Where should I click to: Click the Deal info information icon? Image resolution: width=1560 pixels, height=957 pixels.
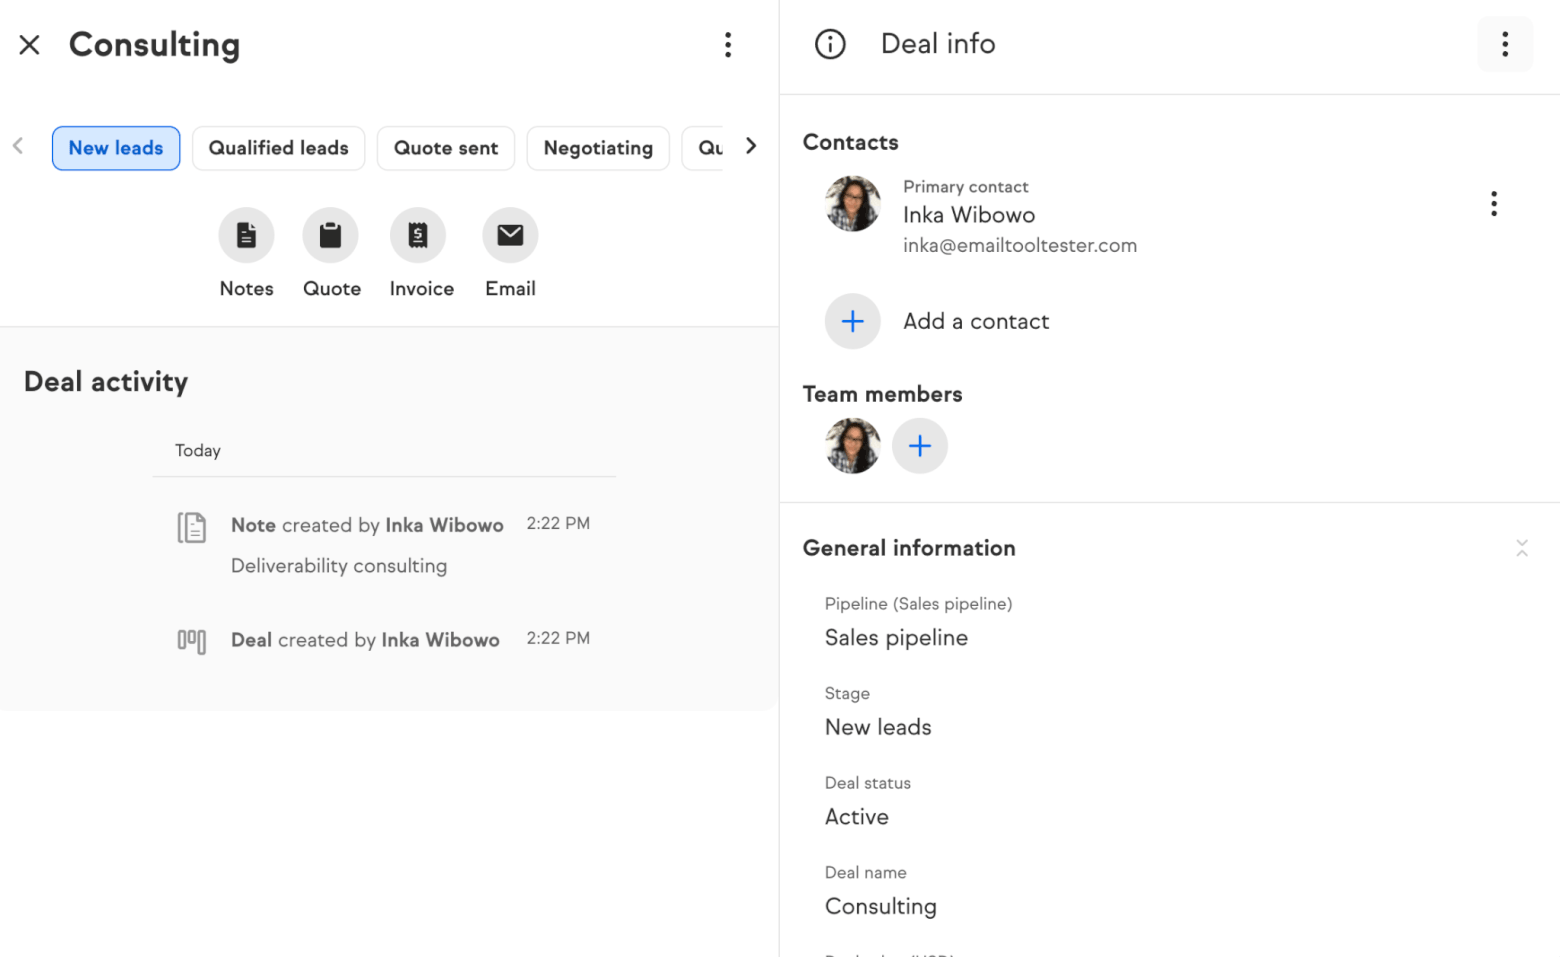[x=829, y=43]
